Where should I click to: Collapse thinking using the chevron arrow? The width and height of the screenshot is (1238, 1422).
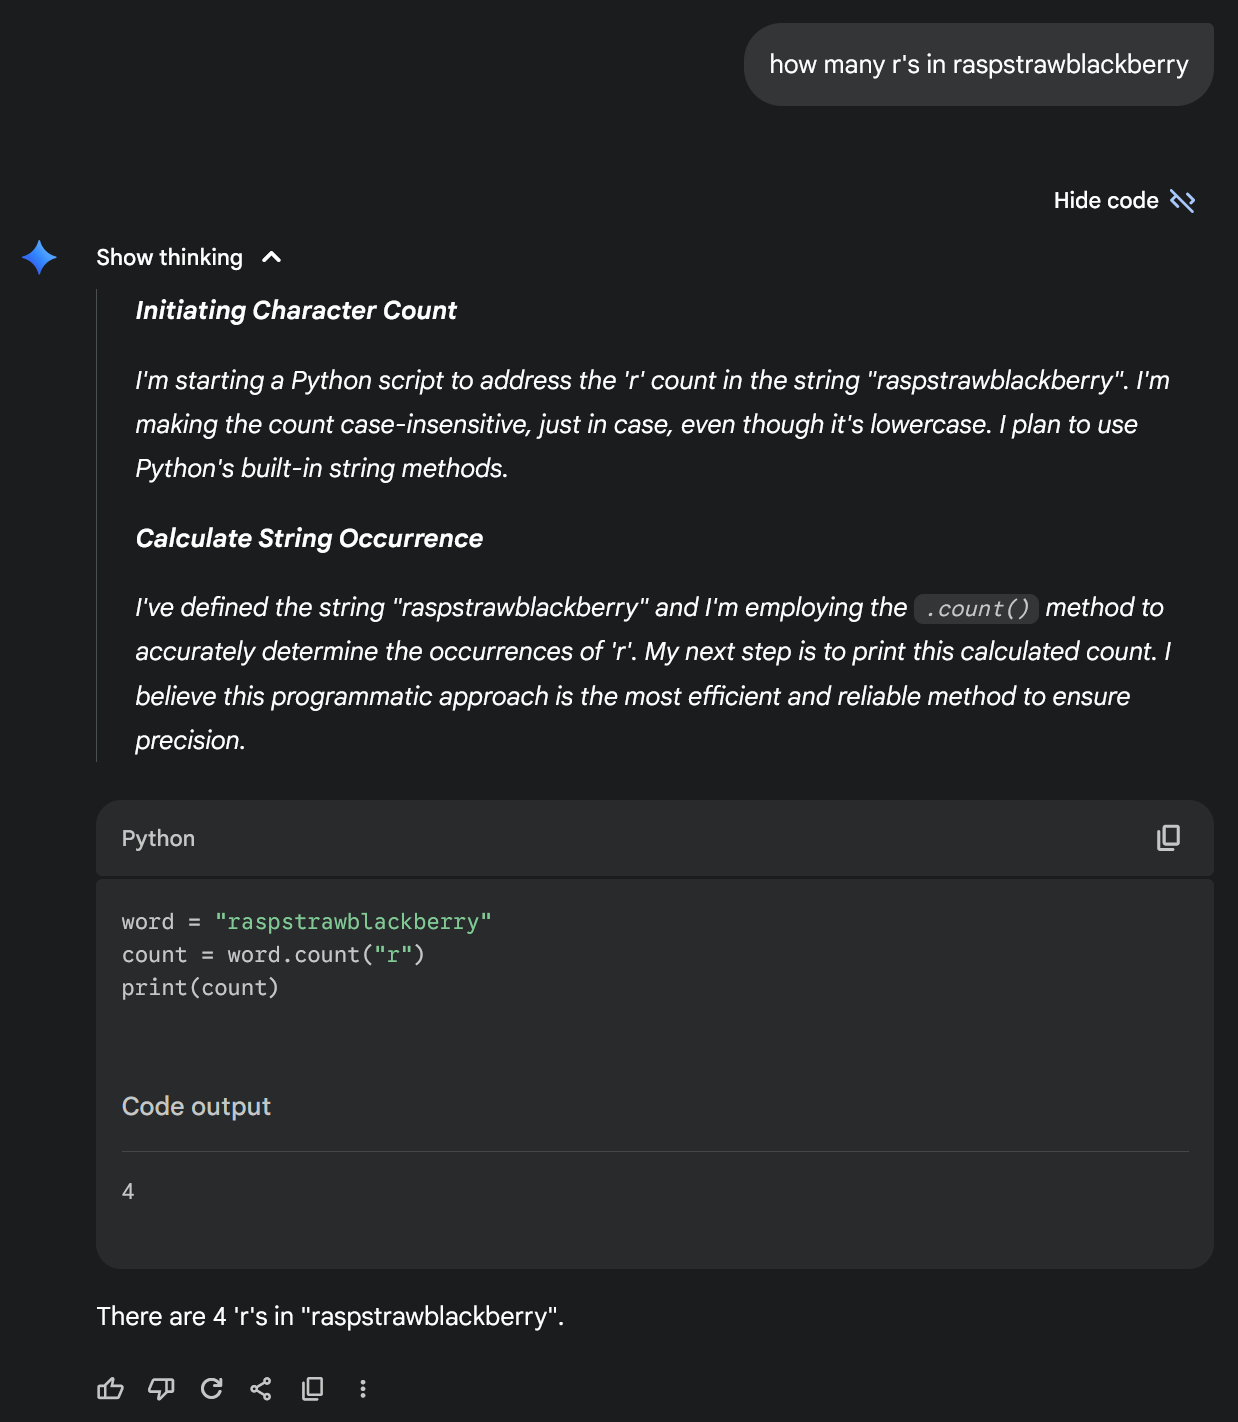click(271, 258)
